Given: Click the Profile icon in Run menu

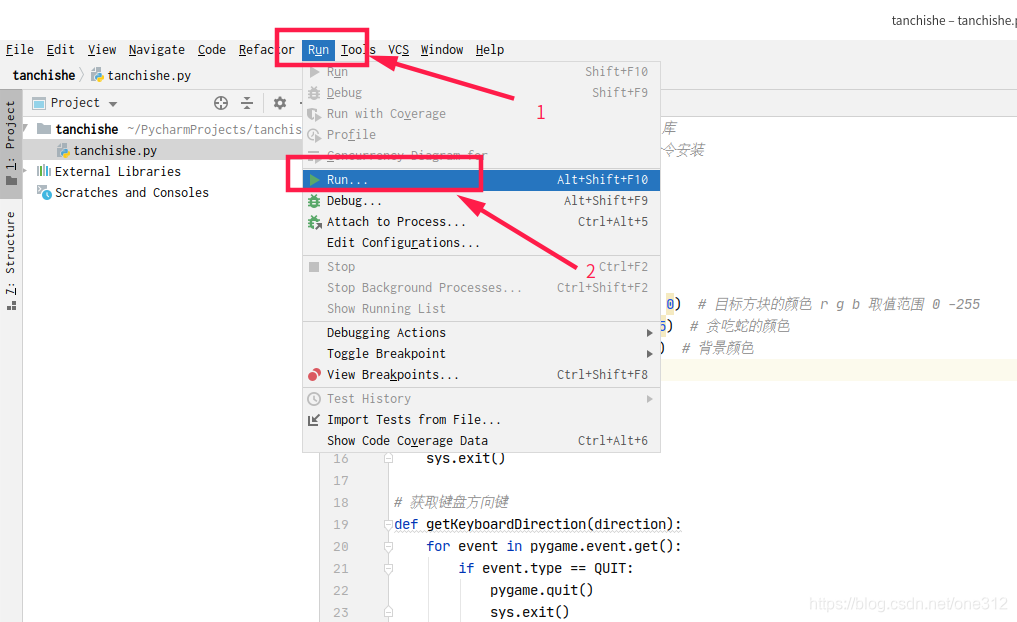Looking at the screenshot, I should pos(314,135).
